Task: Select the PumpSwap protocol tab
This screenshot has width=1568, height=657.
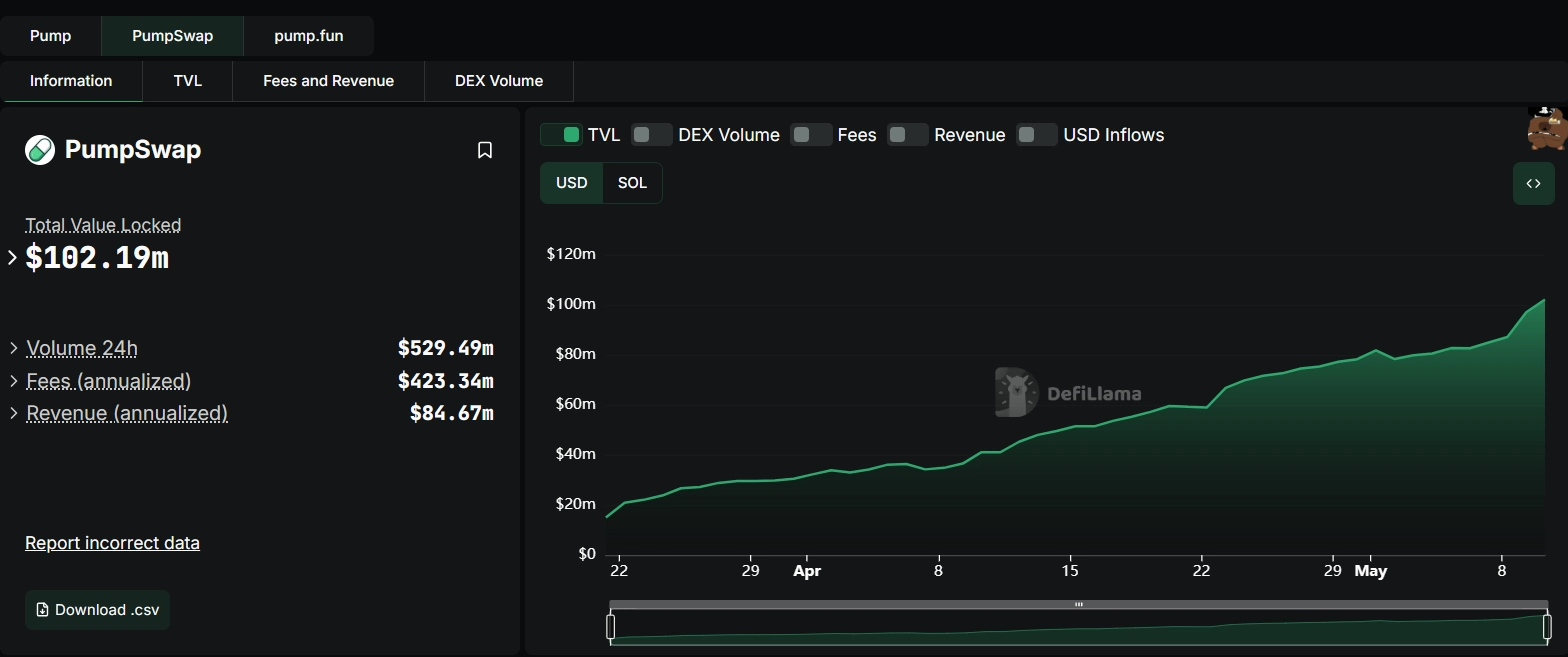Action: 172,36
